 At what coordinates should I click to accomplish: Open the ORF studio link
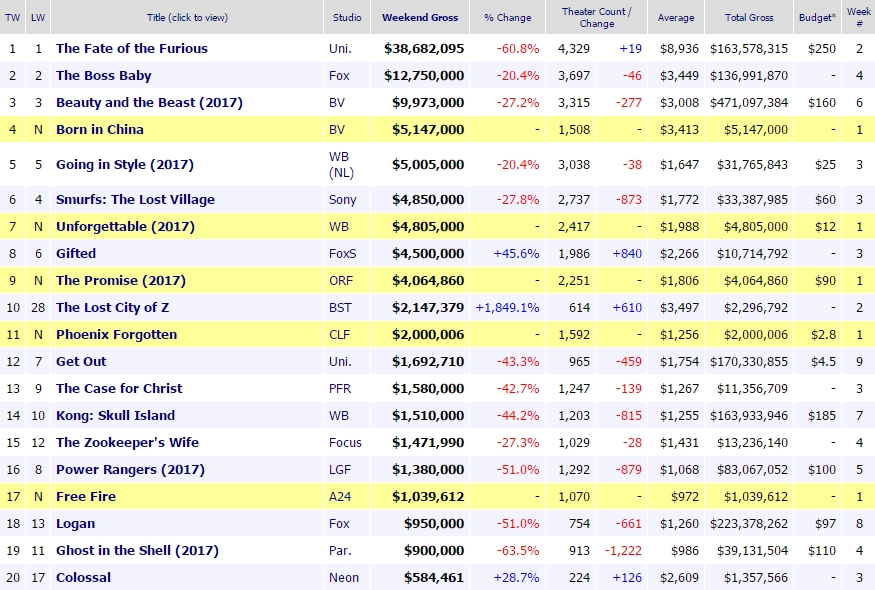(x=341, y=280)
